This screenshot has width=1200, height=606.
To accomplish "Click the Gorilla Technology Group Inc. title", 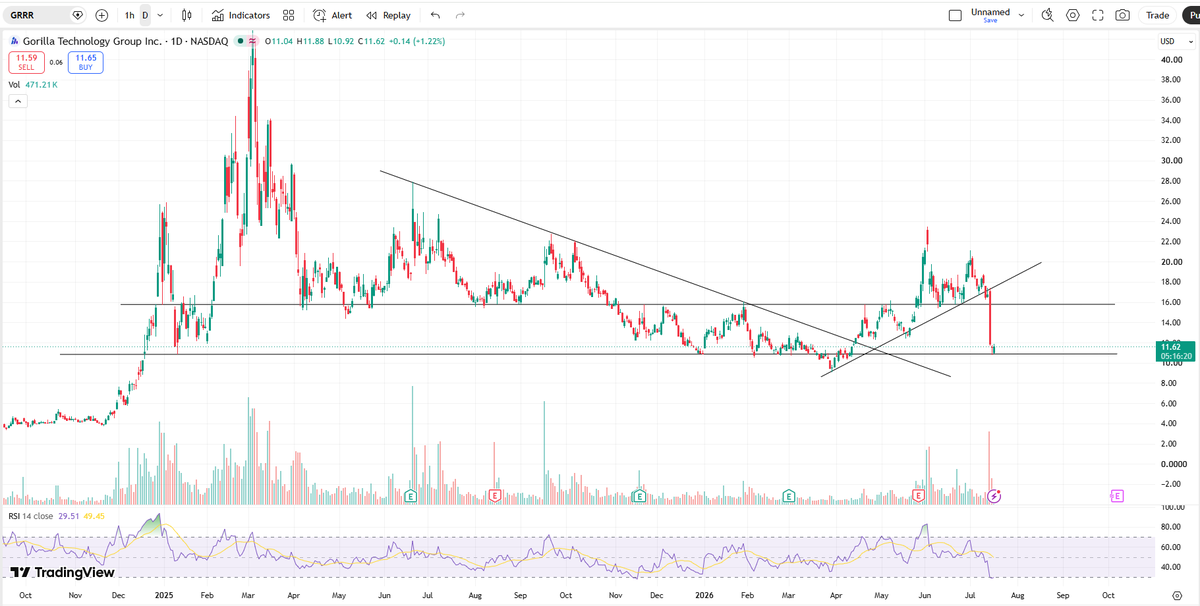I will pyautogui.click(x=92, y=41).
